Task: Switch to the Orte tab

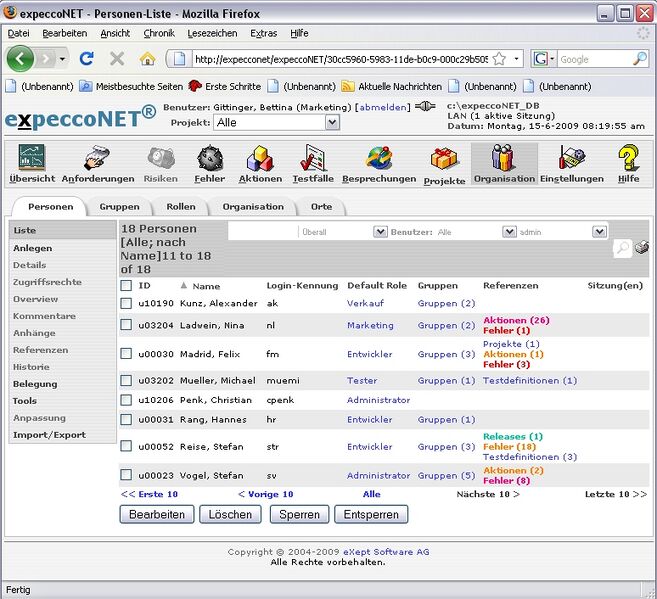Action: coord(321,207)
